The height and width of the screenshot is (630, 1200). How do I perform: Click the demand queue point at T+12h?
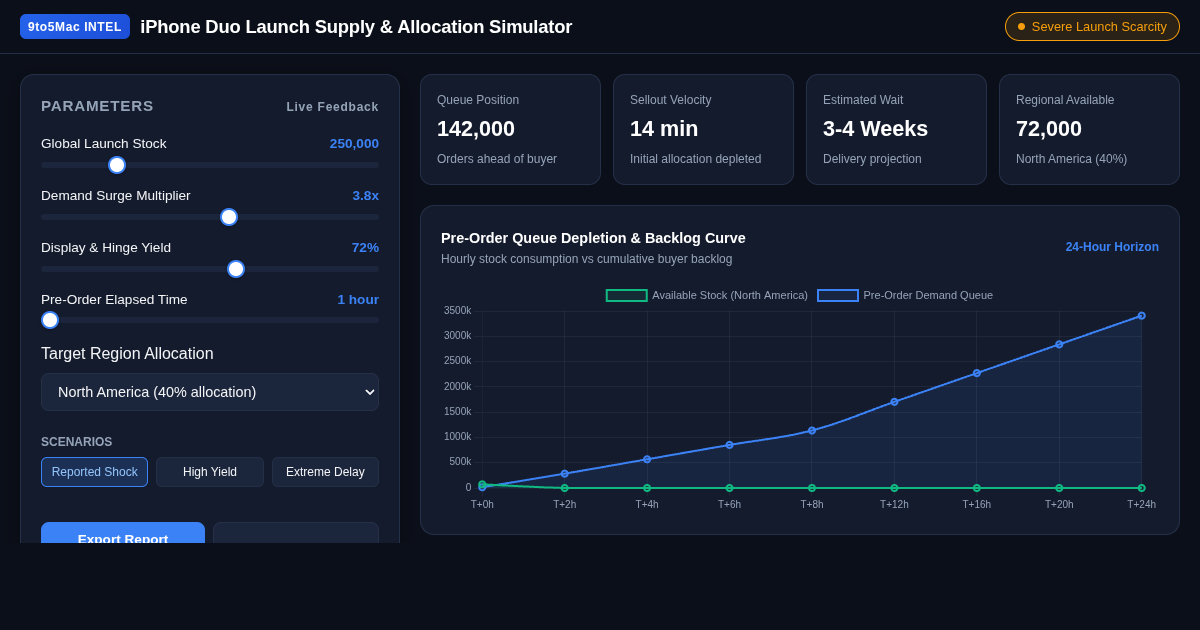click(894, 402)
